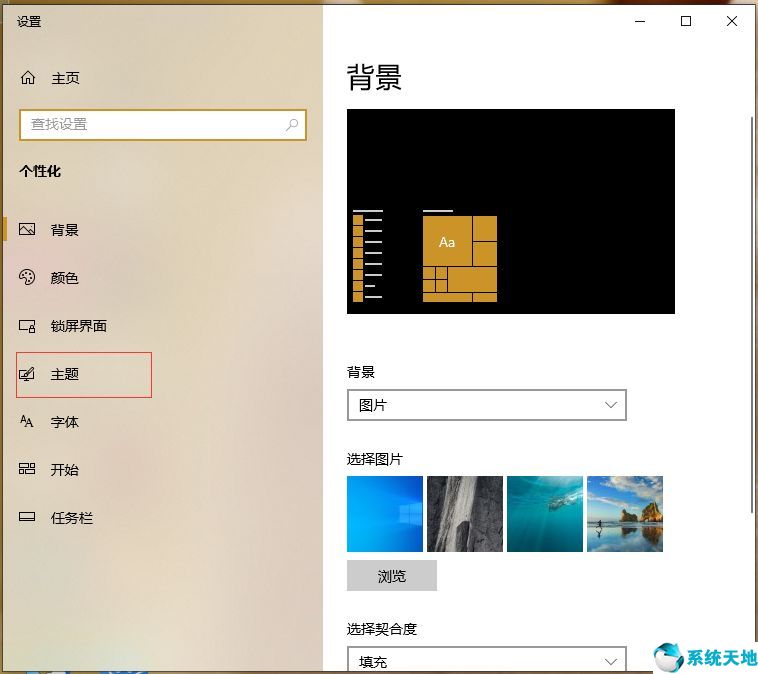This screenshot has height=674, width=758.
Task: Choose the underwater swimmer wallpaper
Action: 545,514
